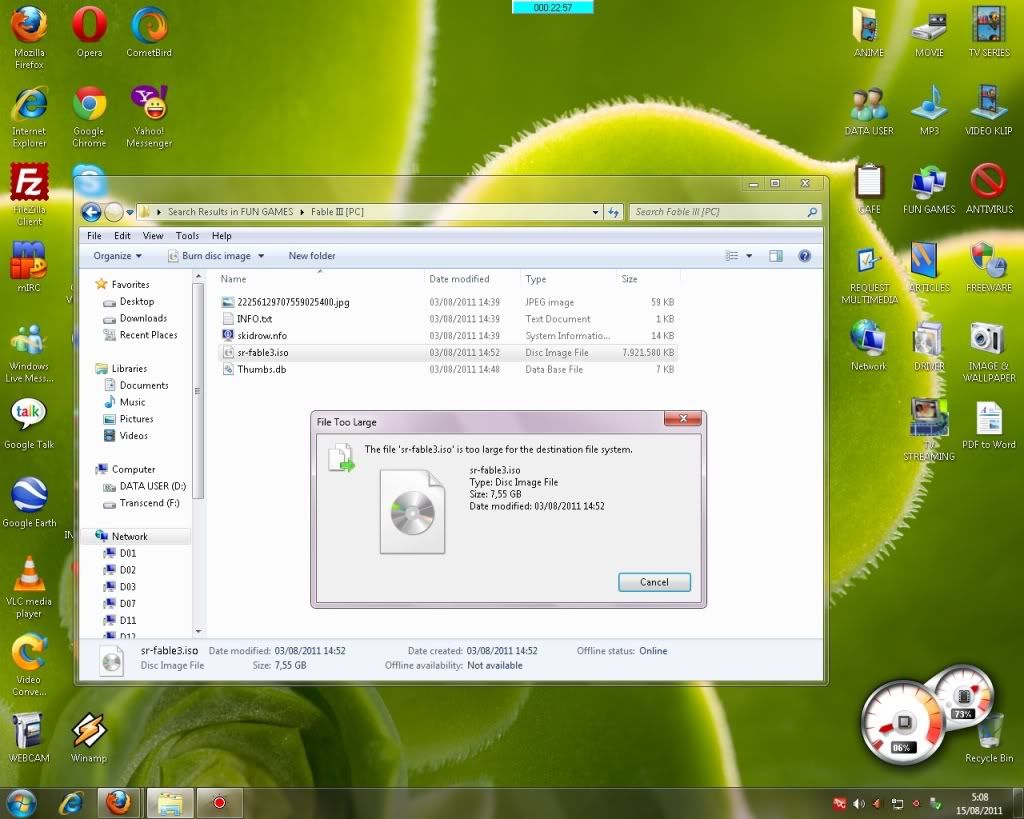Launch mIRC desktop shortcut
The width and height of the screenshot is (1024, 819).
click(29, 266)
